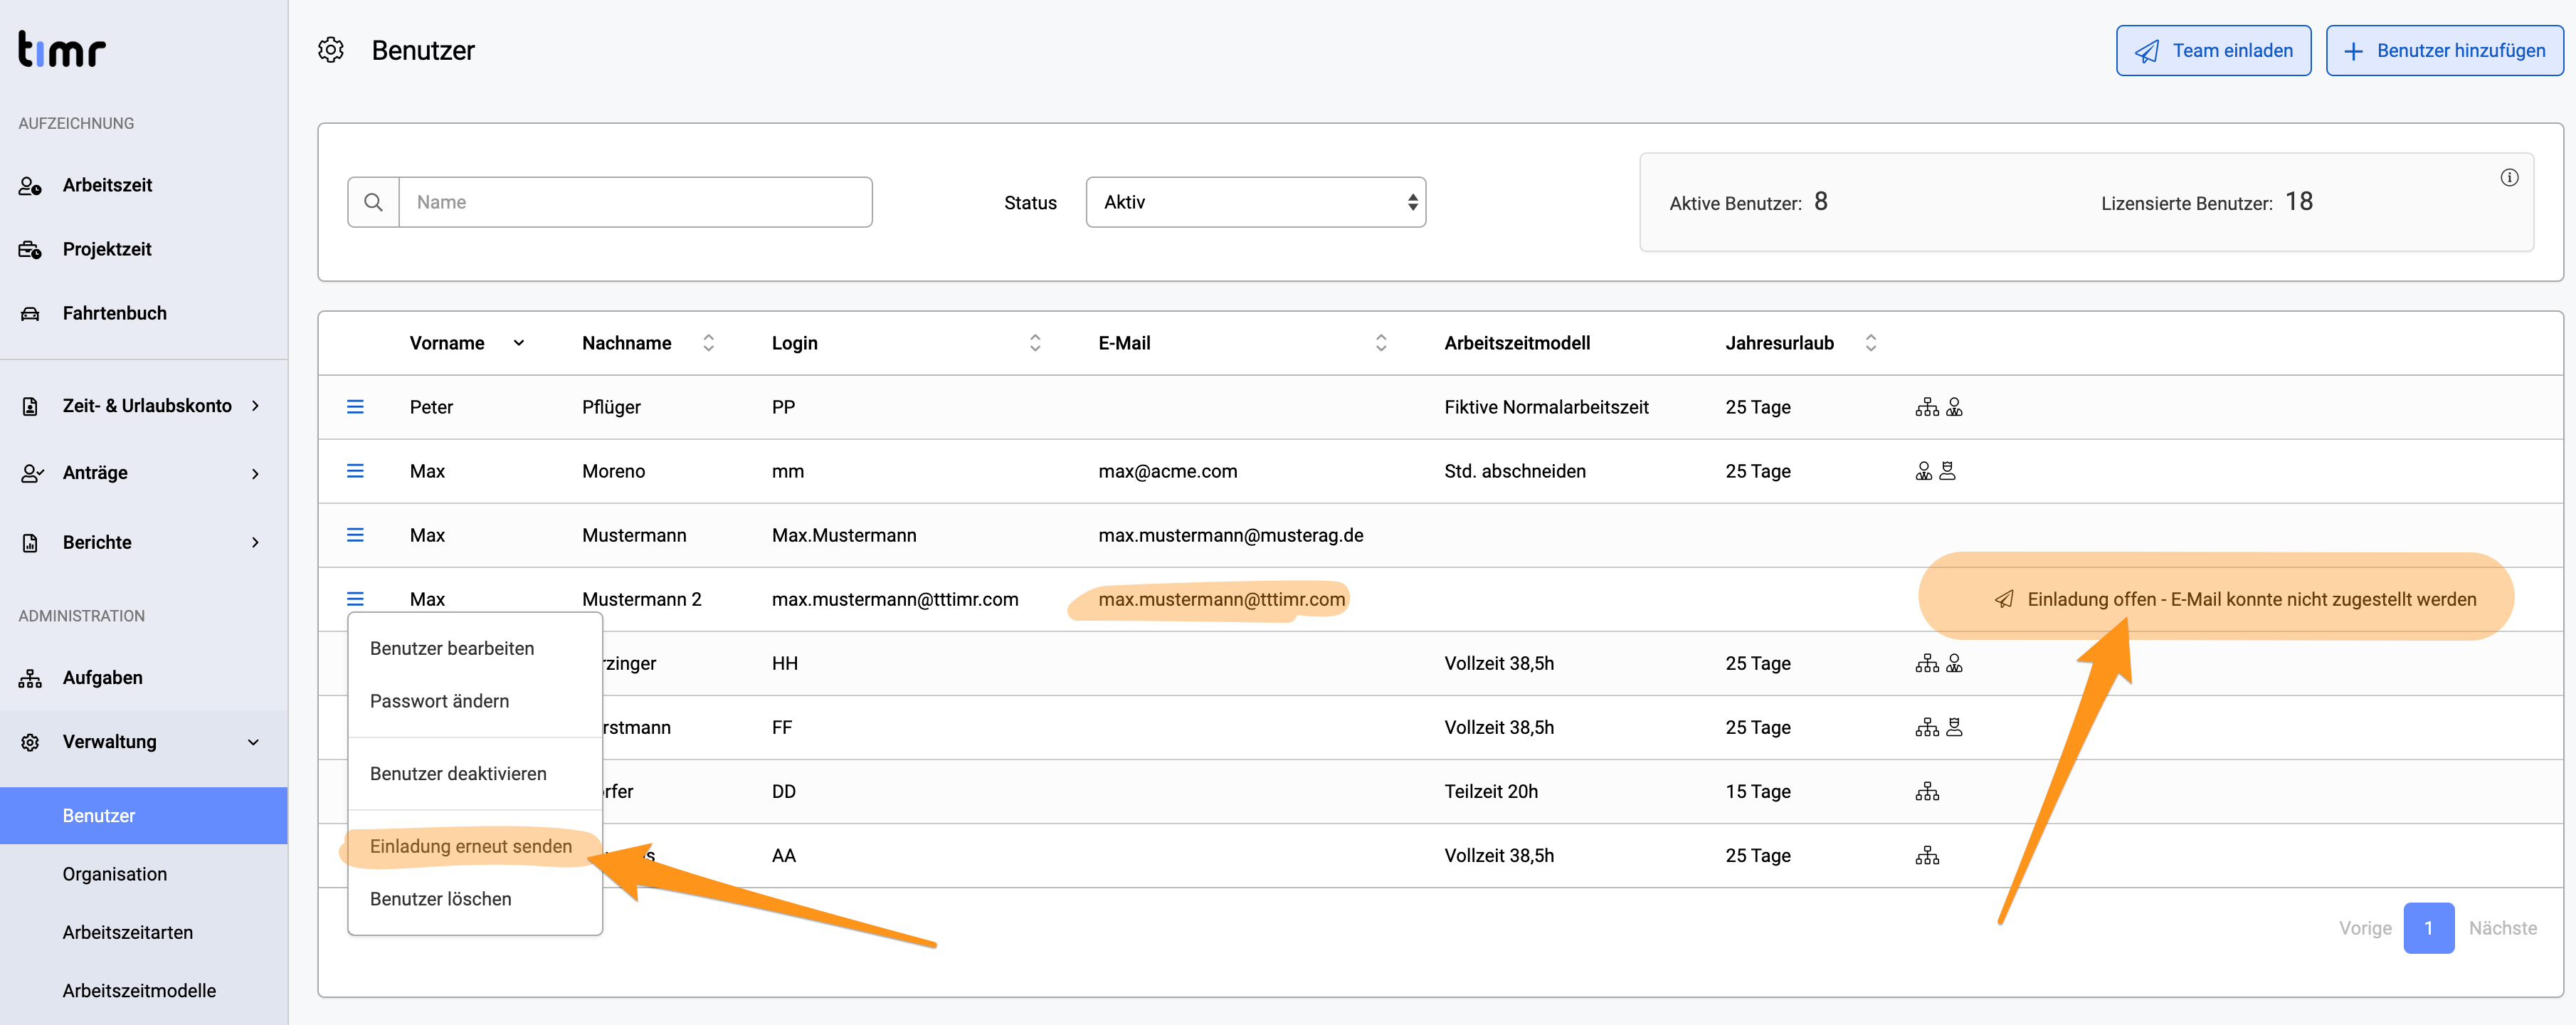Click team icon in the HH login row
Image resolution: width=2576 pixels, height=1025 pixels.
(x=1927, y=663)
